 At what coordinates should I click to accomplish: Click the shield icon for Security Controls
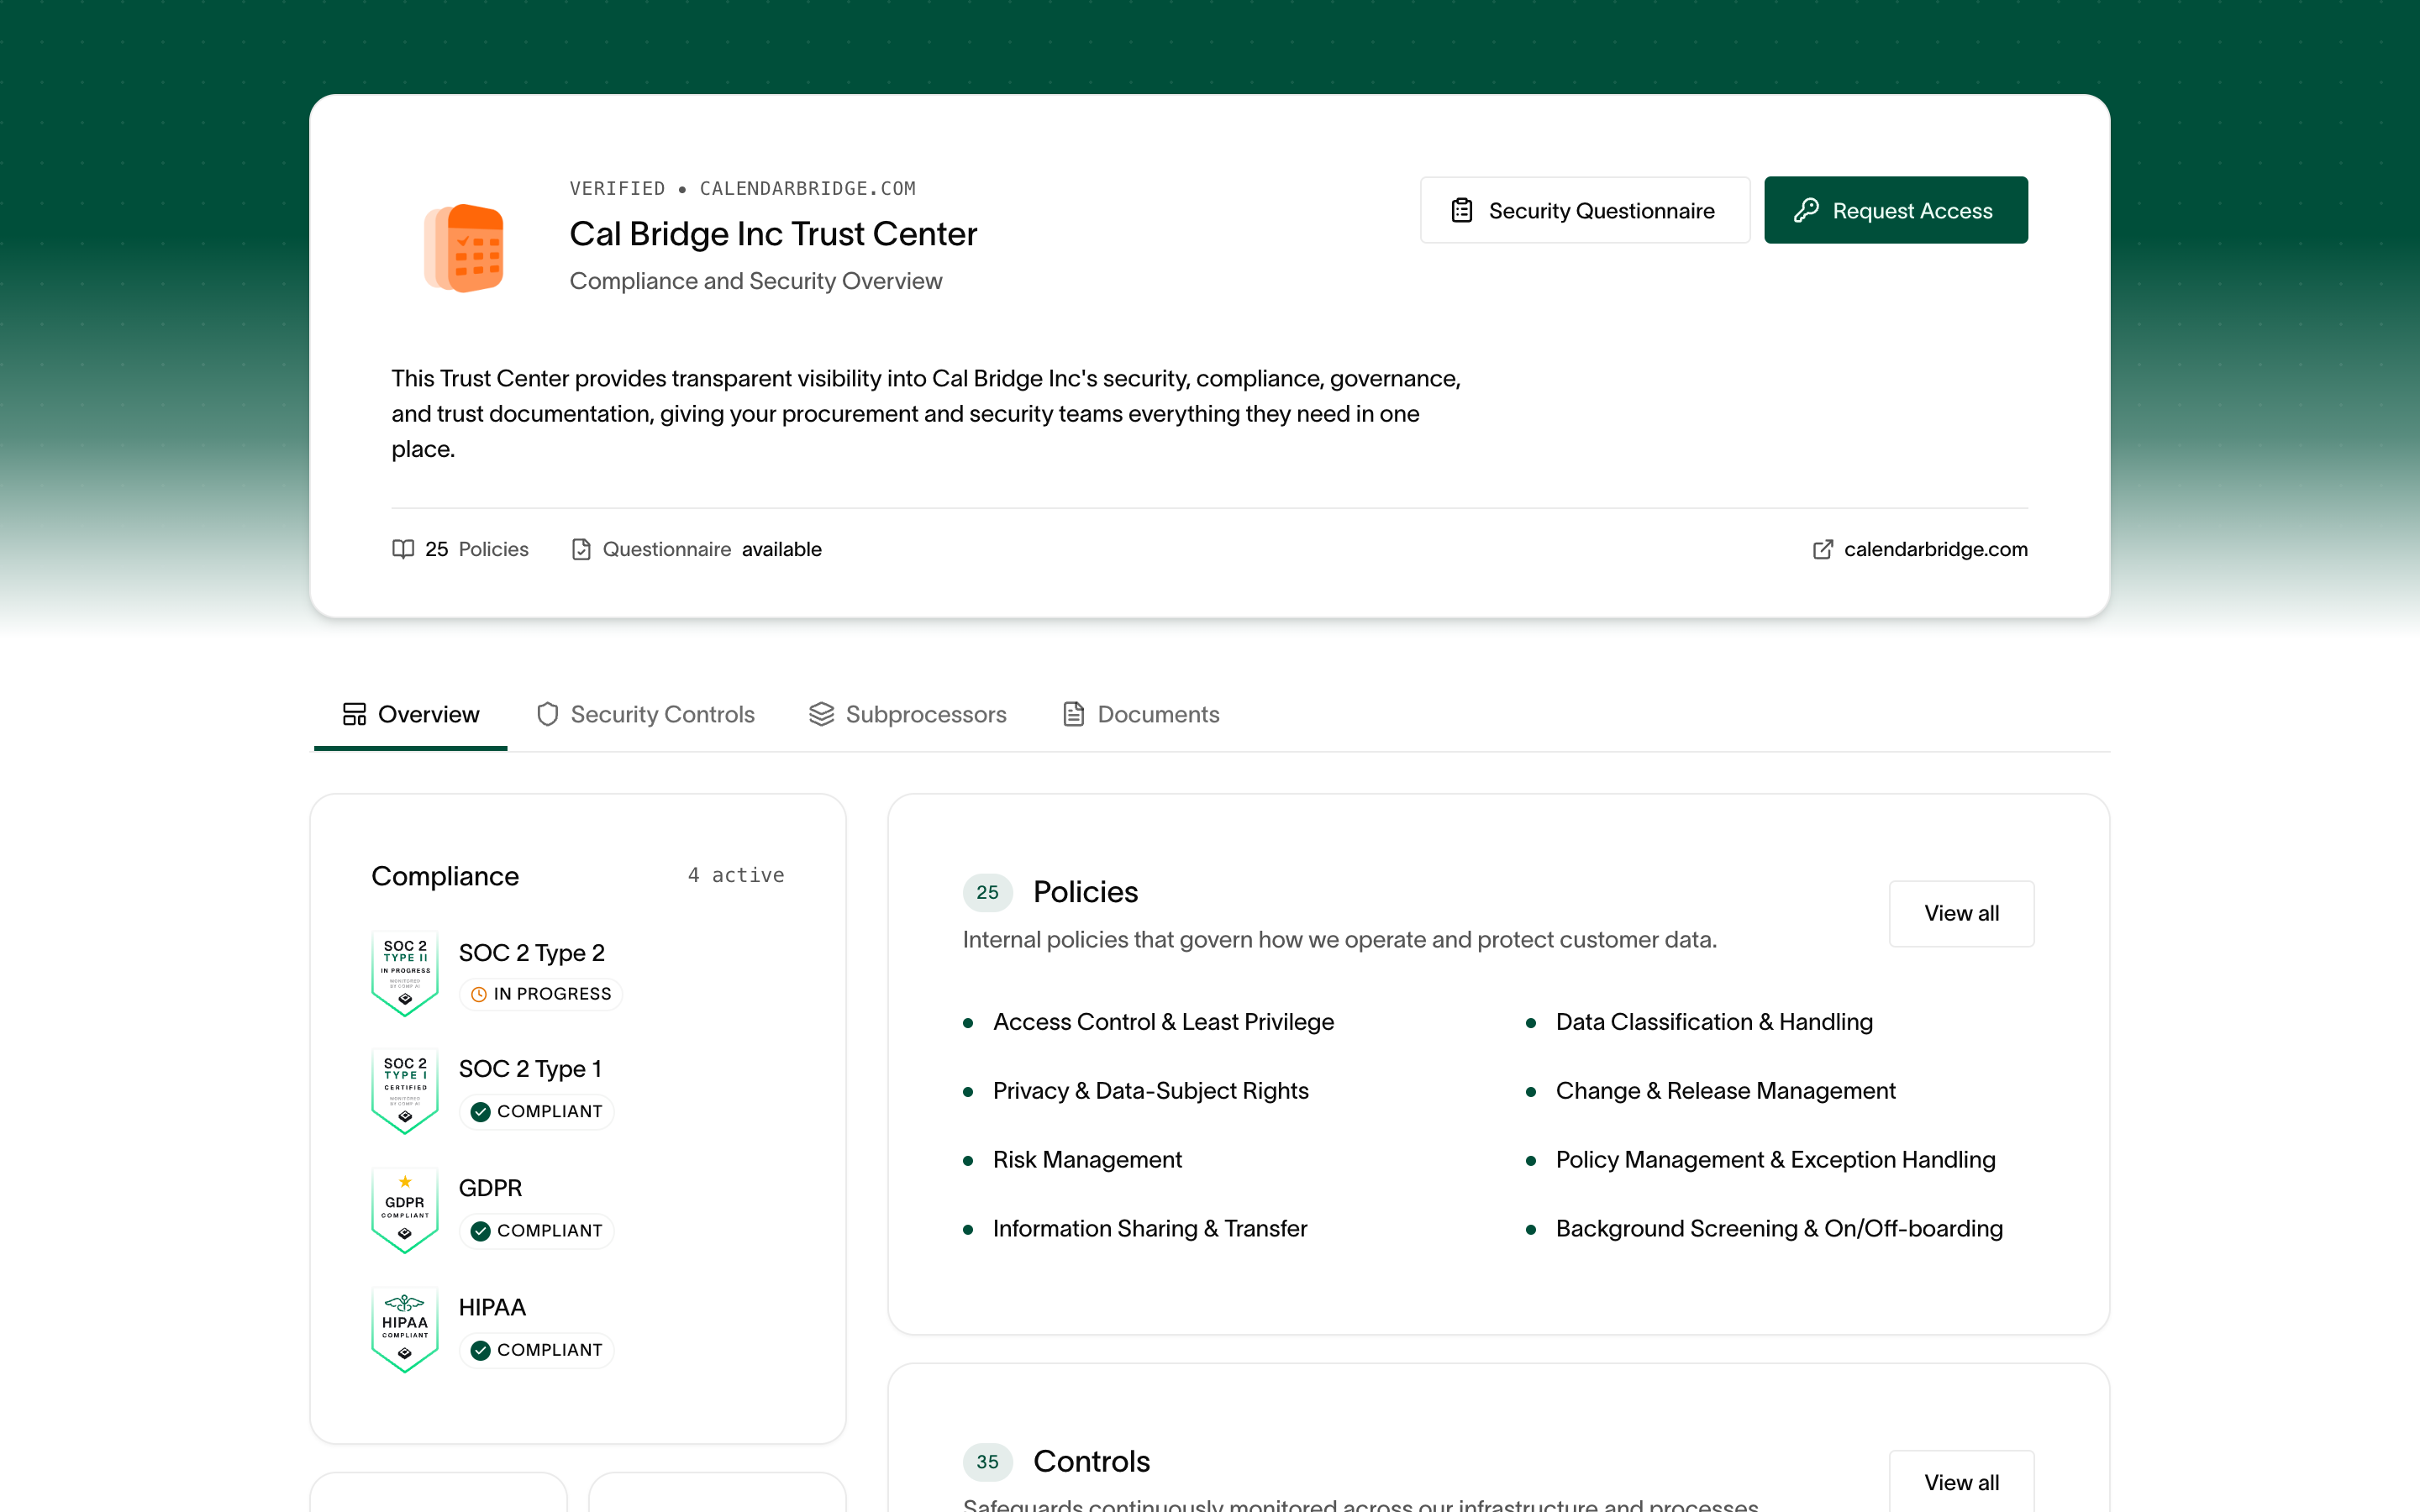tap(547, 714)
